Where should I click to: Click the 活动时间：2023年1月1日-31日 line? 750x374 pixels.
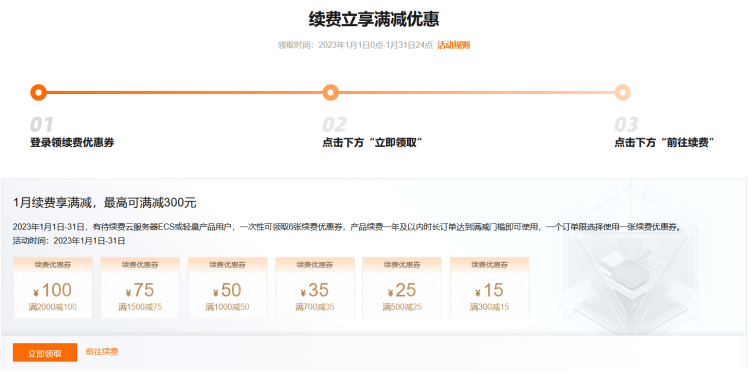click(69, 241)
